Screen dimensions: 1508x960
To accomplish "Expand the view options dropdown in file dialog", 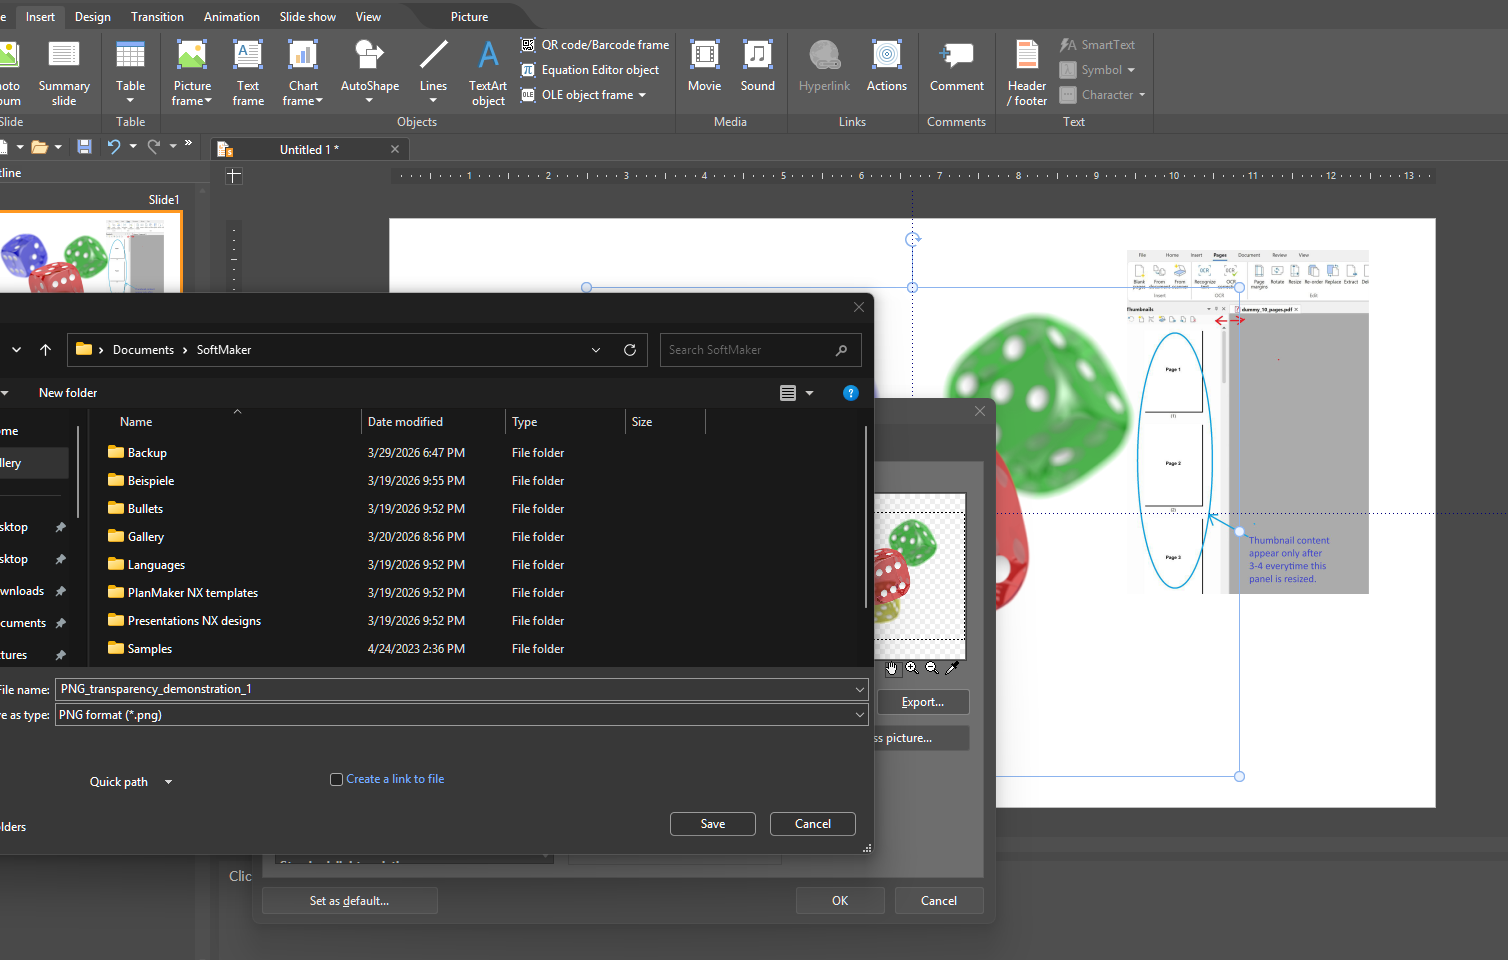I will click(x=809, y=394).
